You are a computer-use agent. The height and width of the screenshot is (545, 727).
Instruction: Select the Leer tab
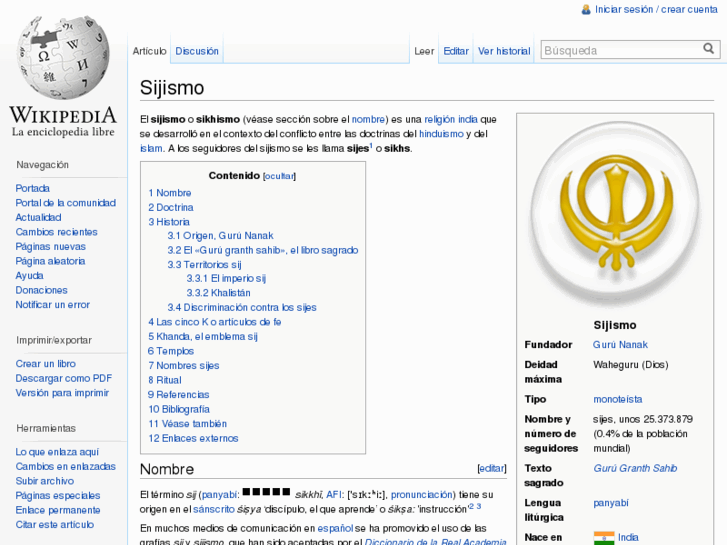pos(424,51)
